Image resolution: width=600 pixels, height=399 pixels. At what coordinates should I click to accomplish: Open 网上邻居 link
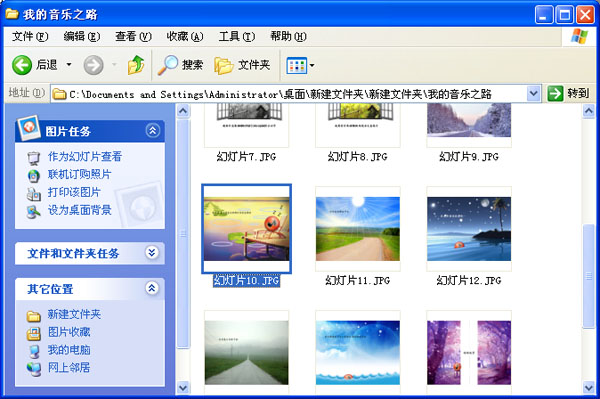69,367
